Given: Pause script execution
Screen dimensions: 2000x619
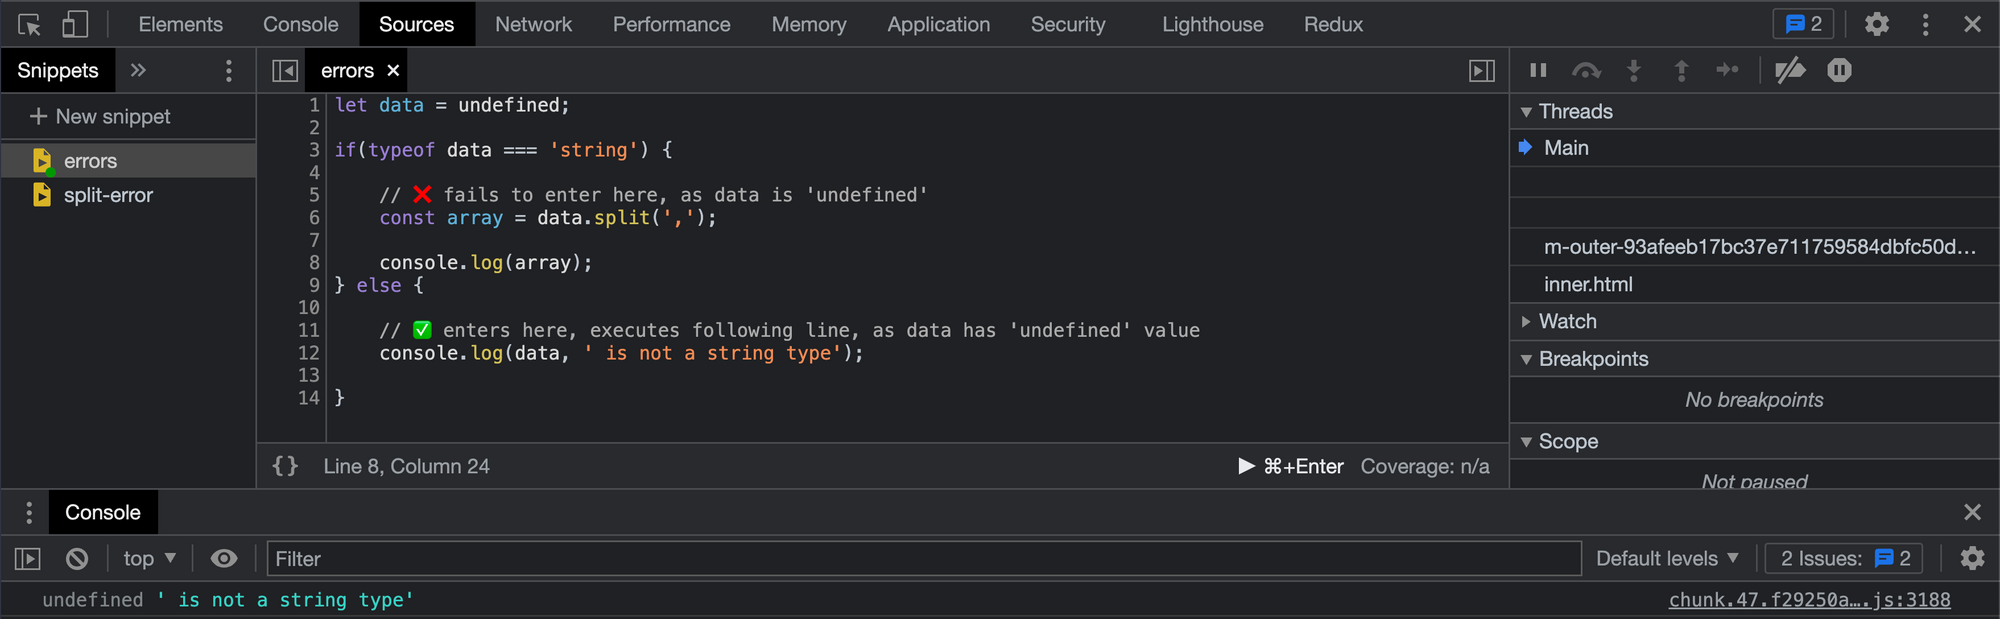Looking at the screenshot, I should [1538, 70].
